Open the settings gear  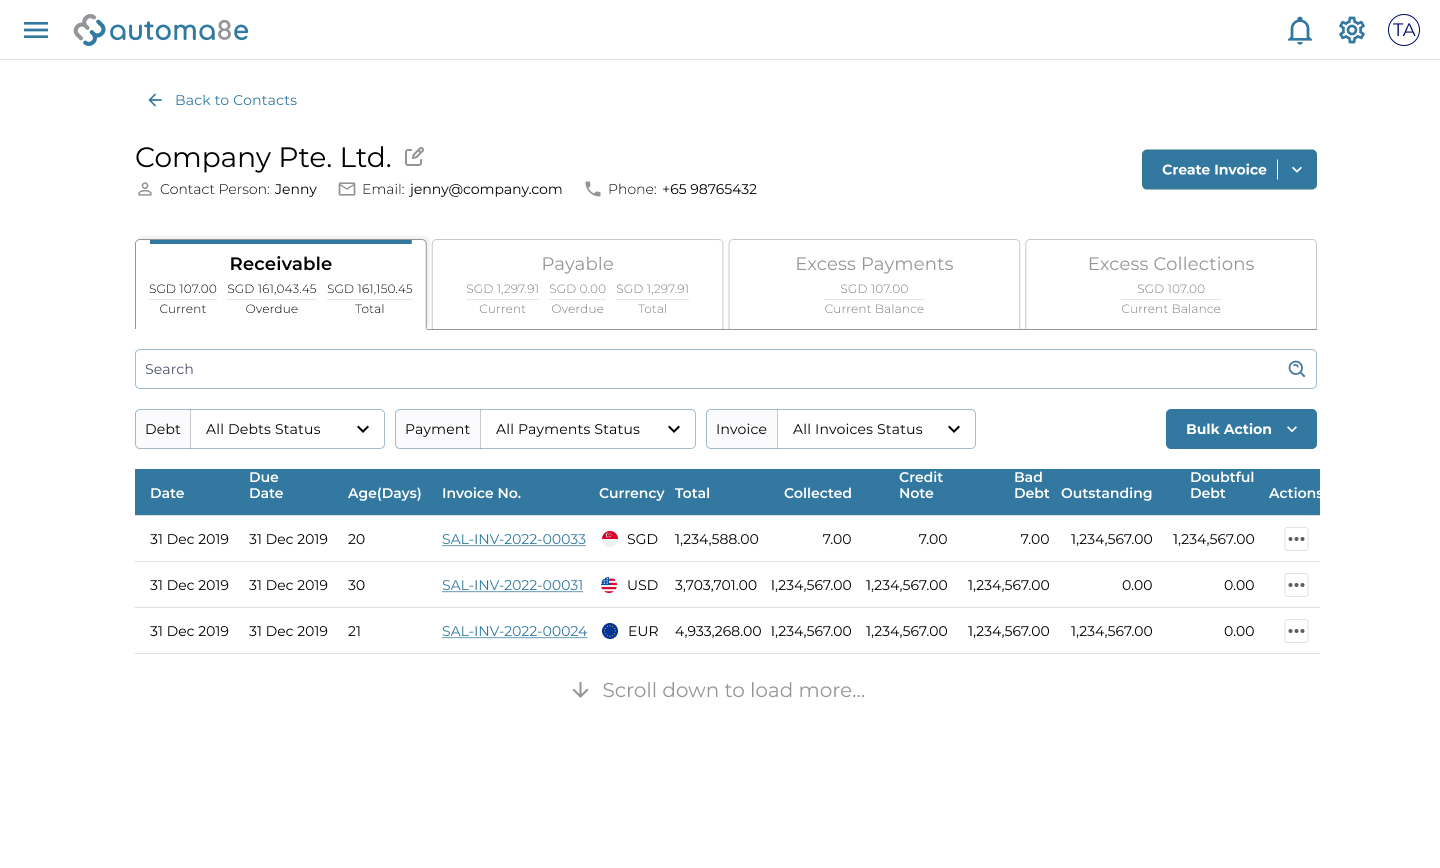(1351, 30)
